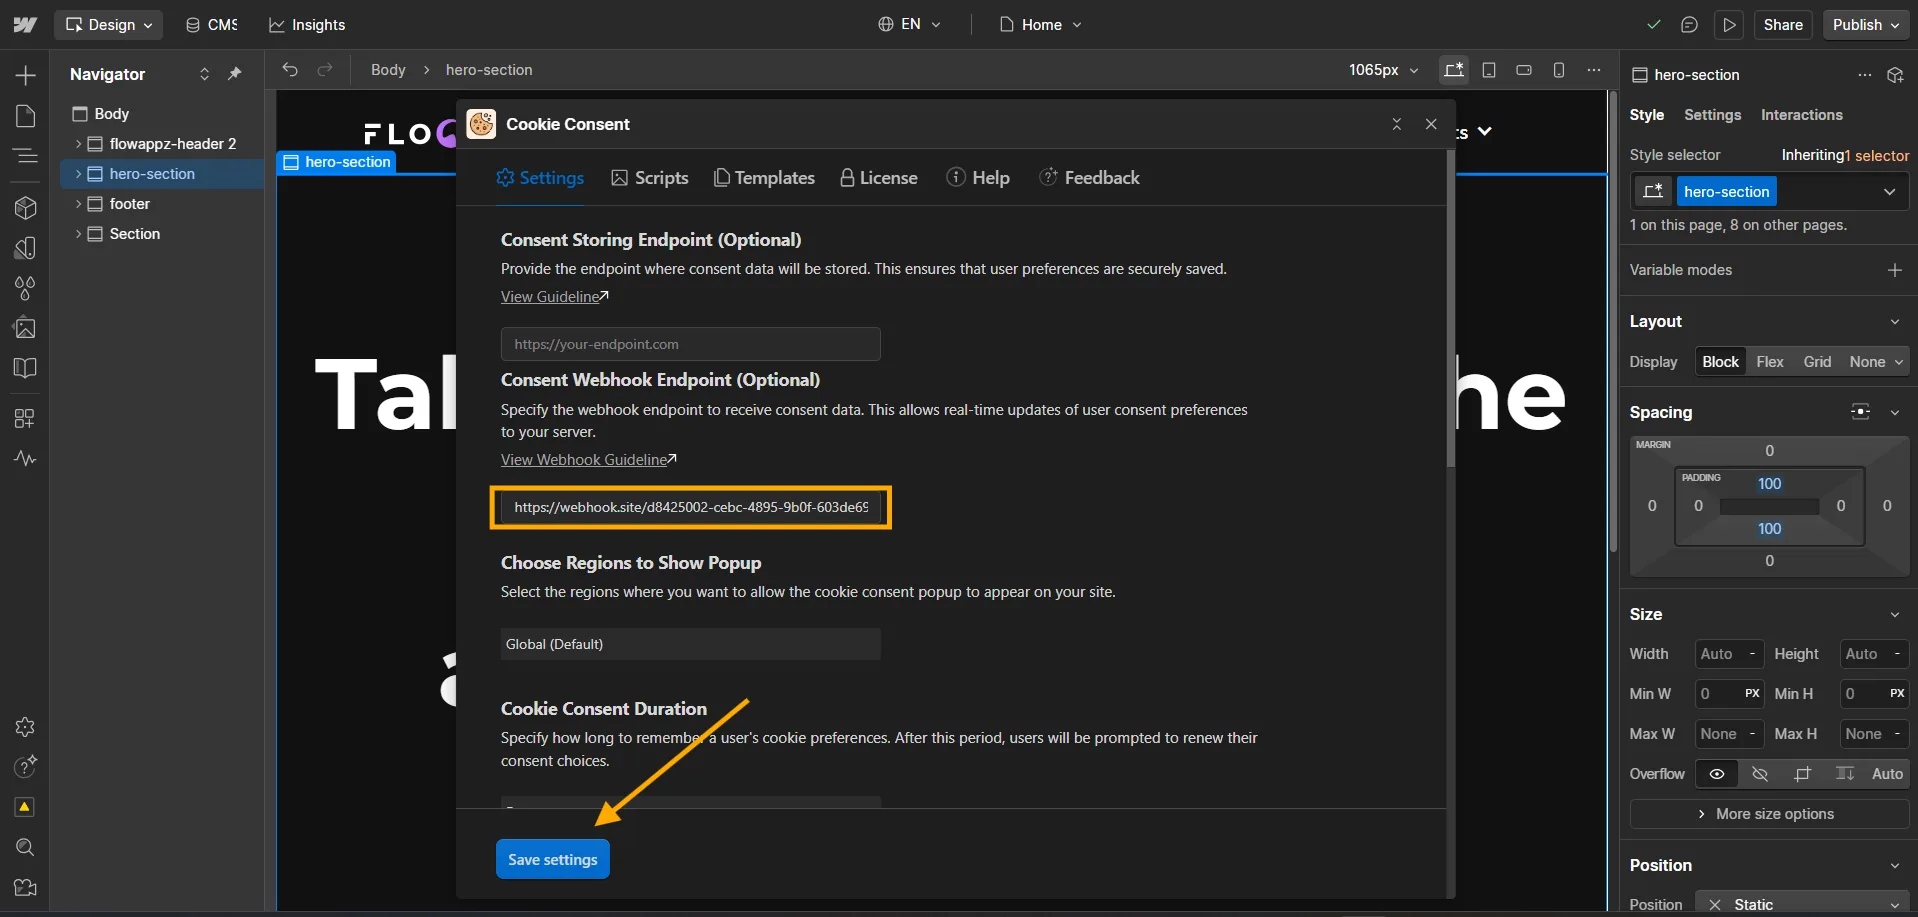Viewport: 1918px width, 917px height.
Task: Open the Pages panel
Action: (x=26, y=116)
